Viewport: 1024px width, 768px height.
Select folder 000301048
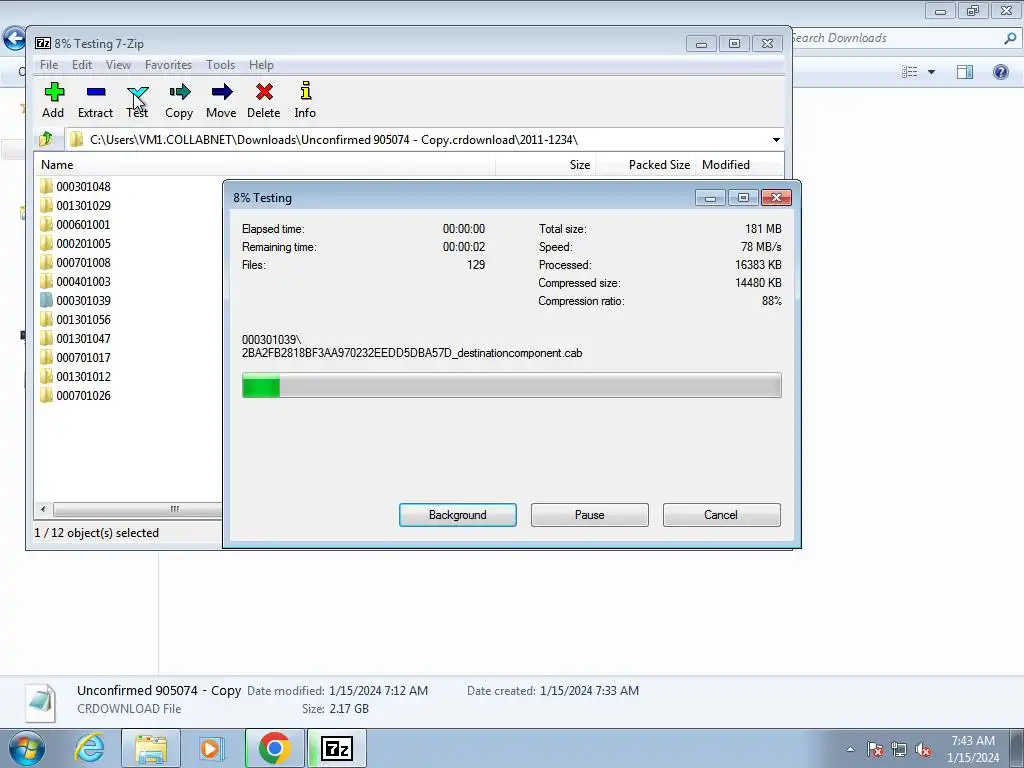pos(83,187)
